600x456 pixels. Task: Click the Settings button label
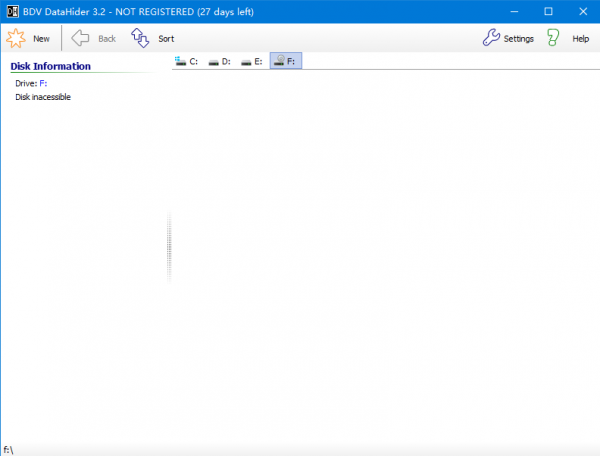(518, 39)
